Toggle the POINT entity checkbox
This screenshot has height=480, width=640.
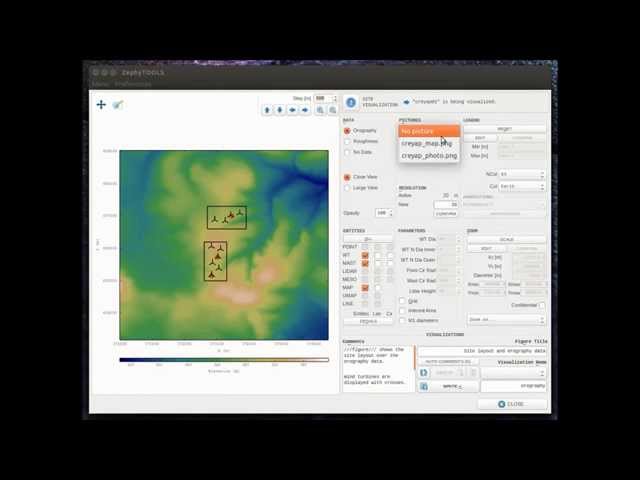point(365,247)
